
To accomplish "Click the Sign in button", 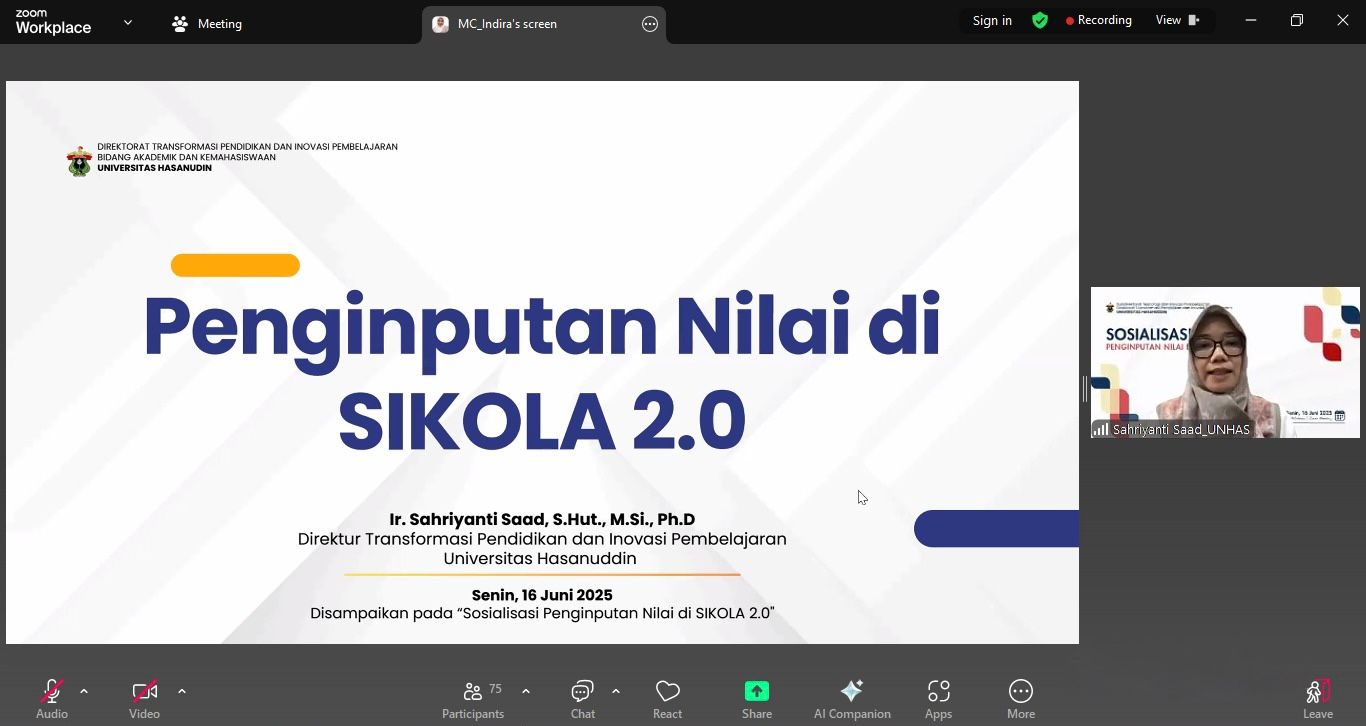I will [x=991, y=19].
